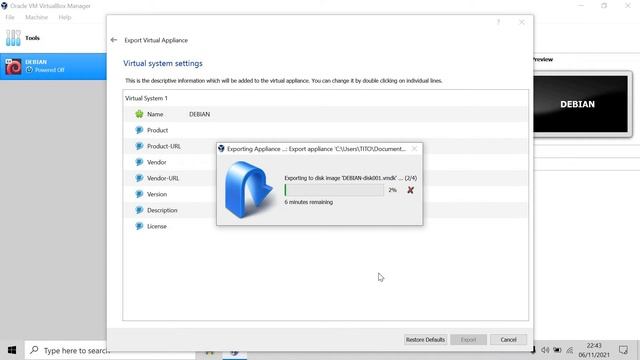Click the VirtualBox taskbar icon
The height and width of the screenshot is (360, 640).
(234, 354)
